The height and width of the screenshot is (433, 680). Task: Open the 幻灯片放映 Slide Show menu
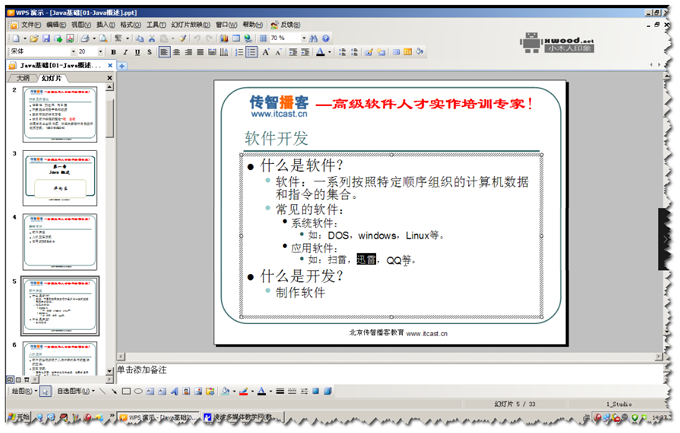(190, 25)
